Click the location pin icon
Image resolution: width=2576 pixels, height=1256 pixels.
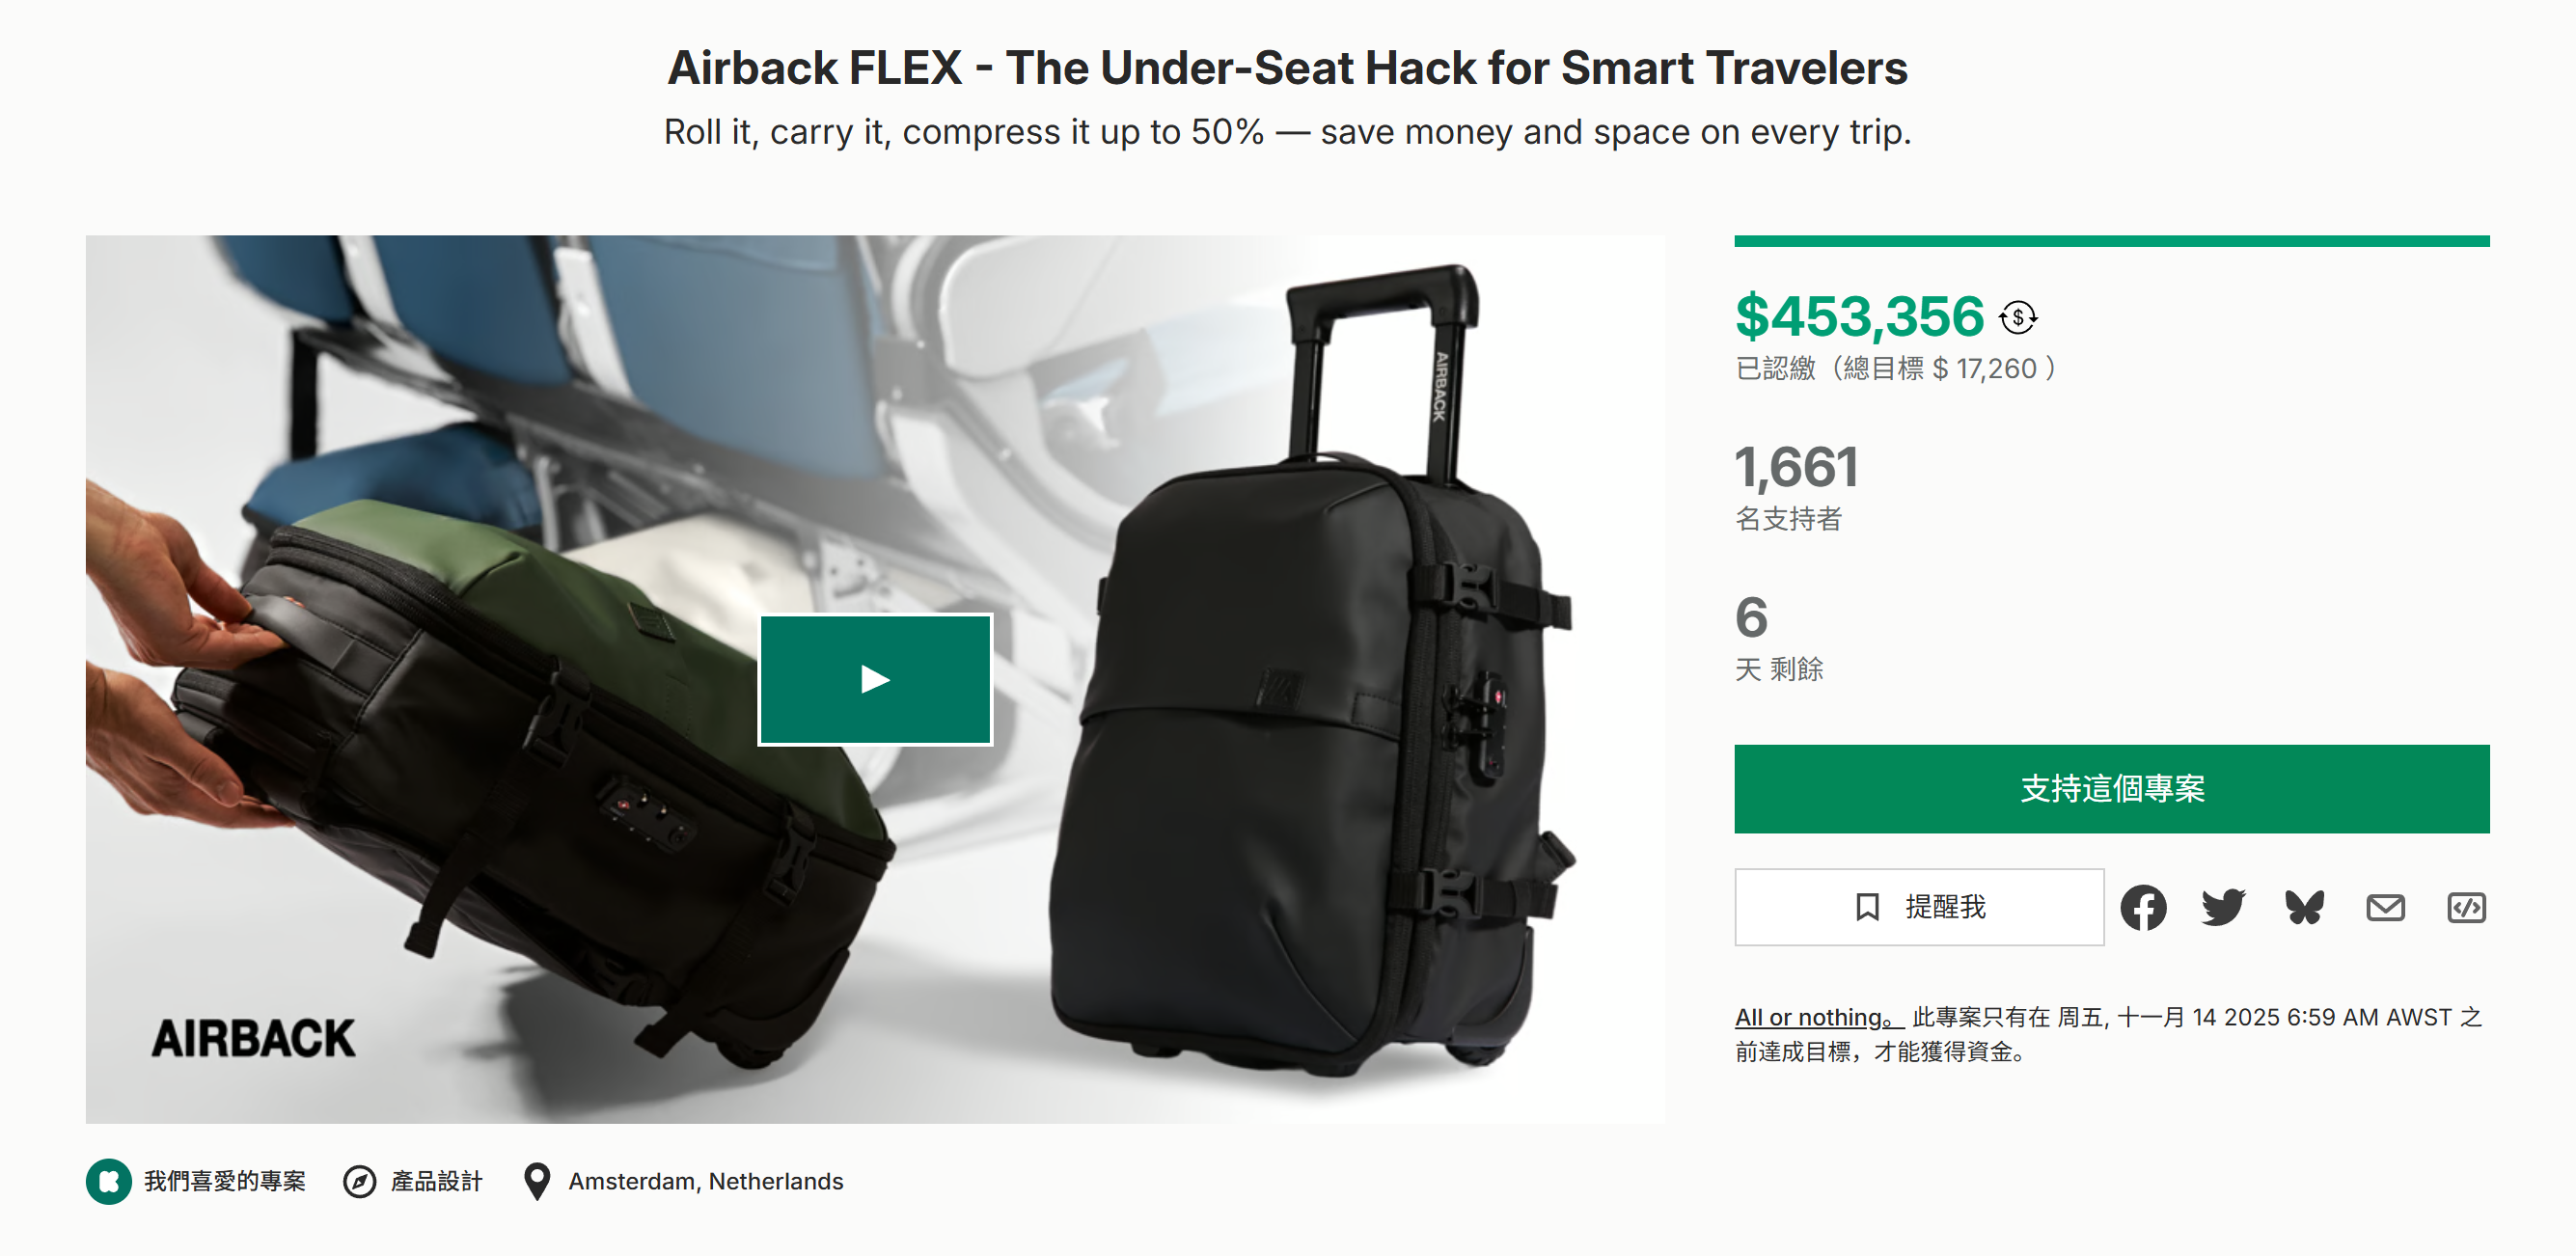pos(537,1182)
